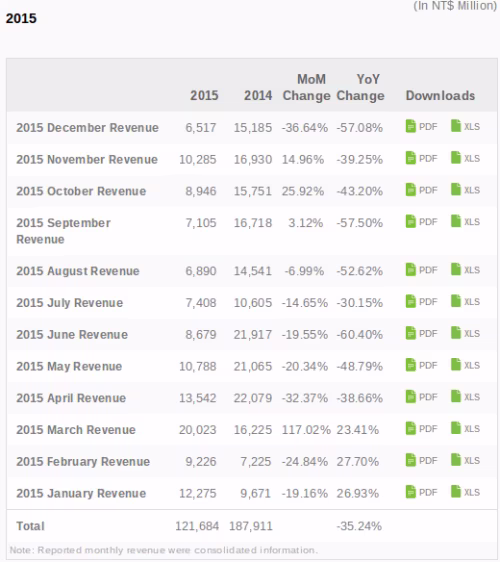Open November 2015 revenue PDF file
This screenshot has height=562, width=500.
pos(422,158)
